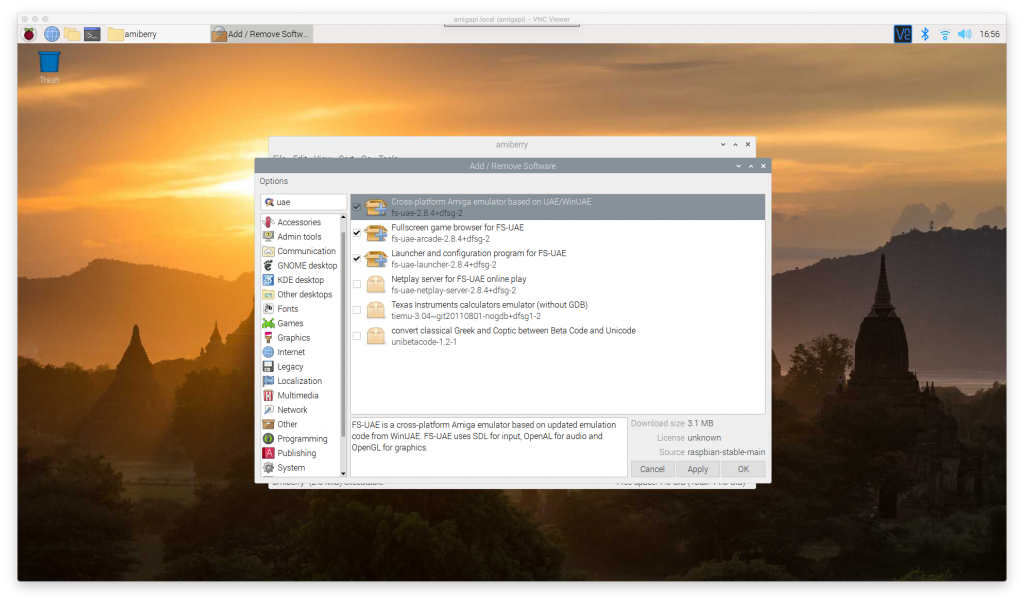Select the Publishing category icon
Image resolution: width=1024 pixels, height=603 pixels.
point(268,453)
